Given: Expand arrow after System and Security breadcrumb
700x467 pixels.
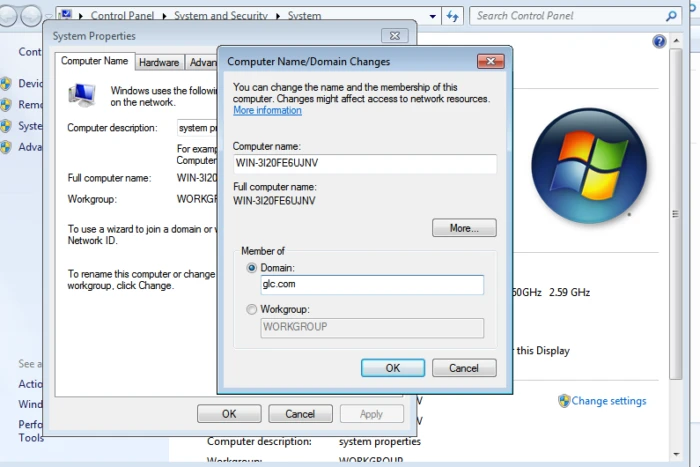Looking at the screenshot, I should tap(278, 16).
